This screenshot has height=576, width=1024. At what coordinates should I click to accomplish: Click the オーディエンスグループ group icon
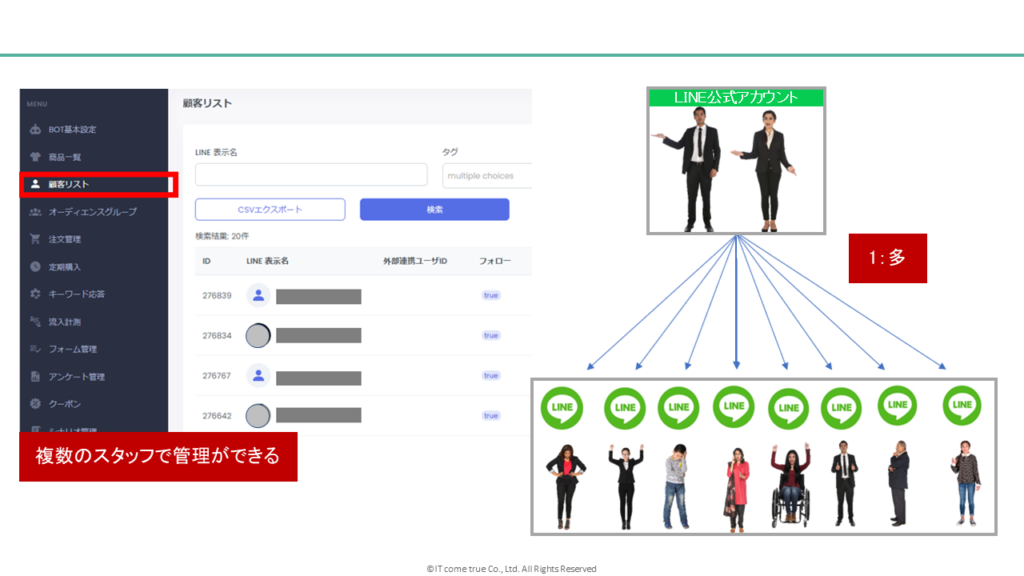coord(35,212)
